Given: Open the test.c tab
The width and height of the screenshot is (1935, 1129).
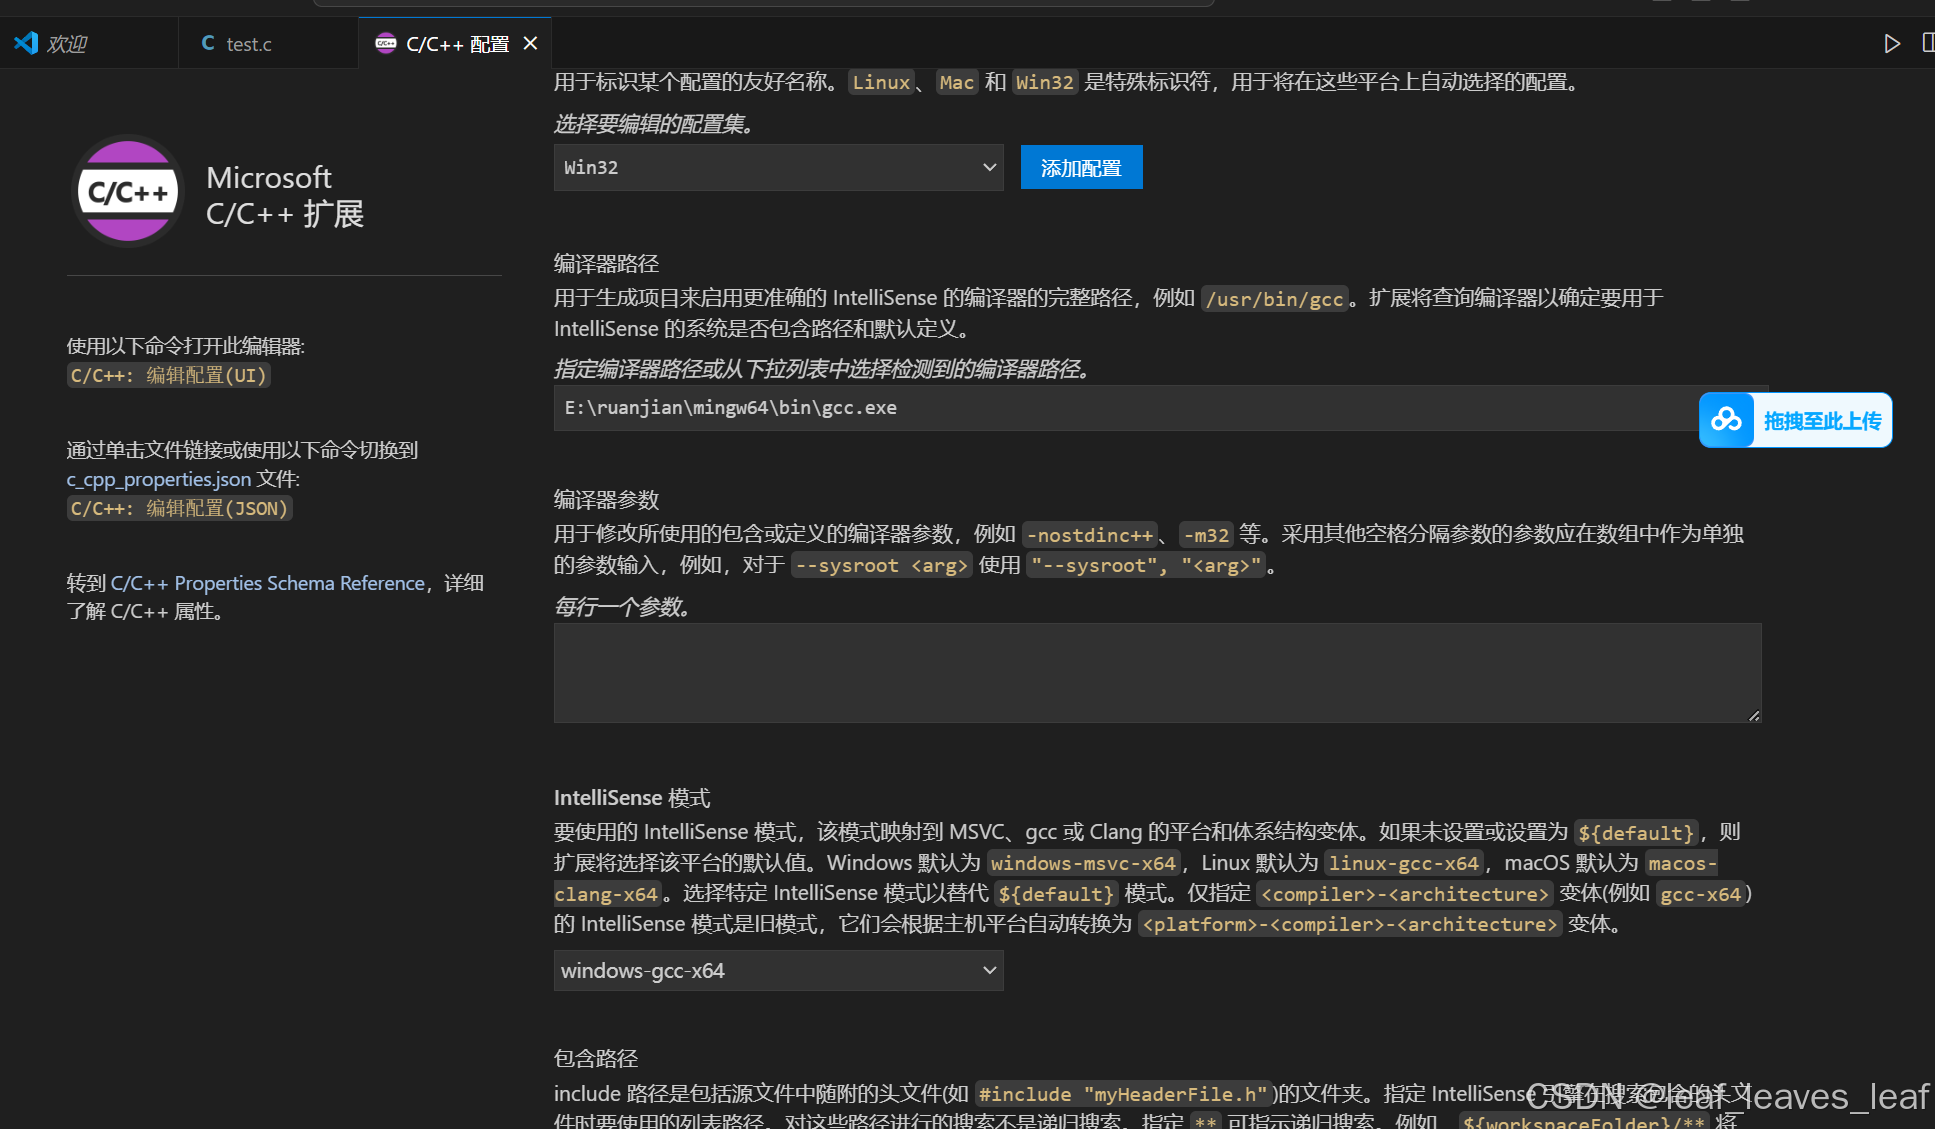Looking at the screenshot, I should pos(268,43).
